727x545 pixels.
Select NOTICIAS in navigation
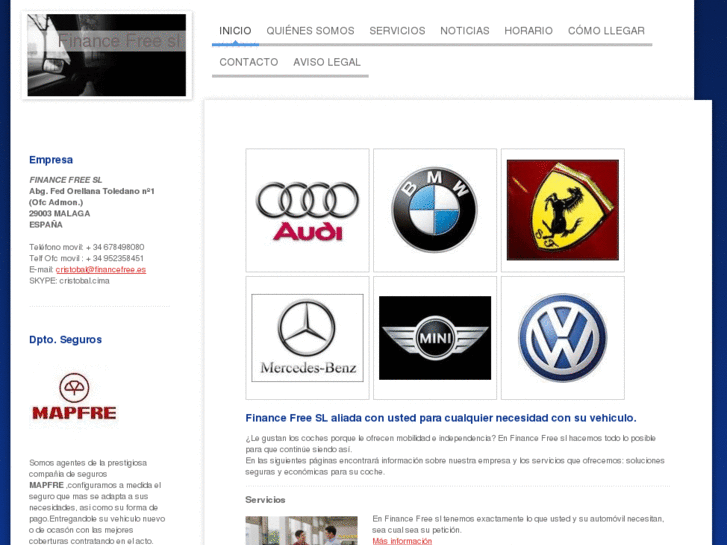465,31
